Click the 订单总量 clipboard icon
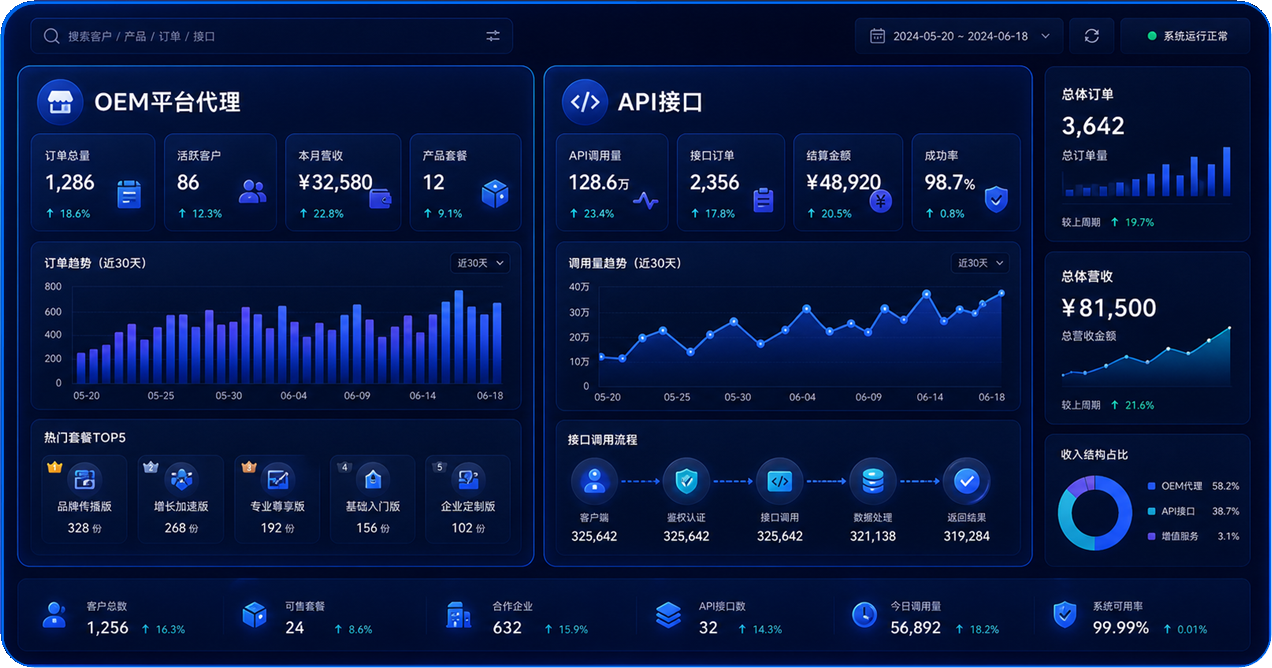 click(129, 194)
